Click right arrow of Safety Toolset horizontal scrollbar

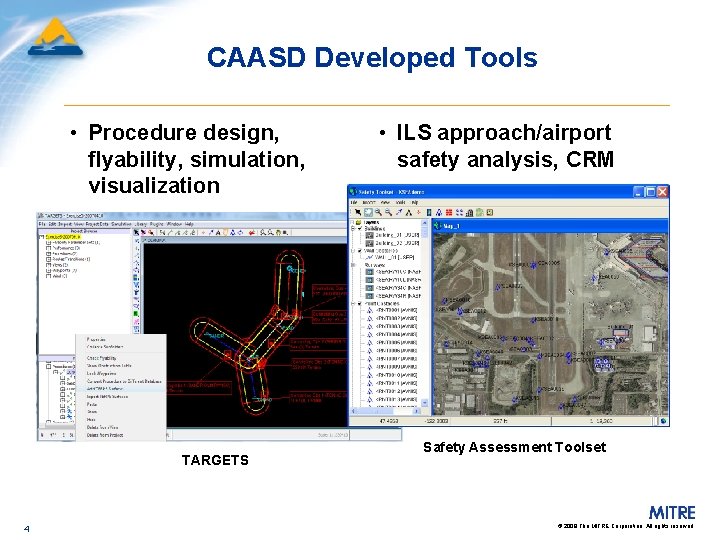point(416,411)
